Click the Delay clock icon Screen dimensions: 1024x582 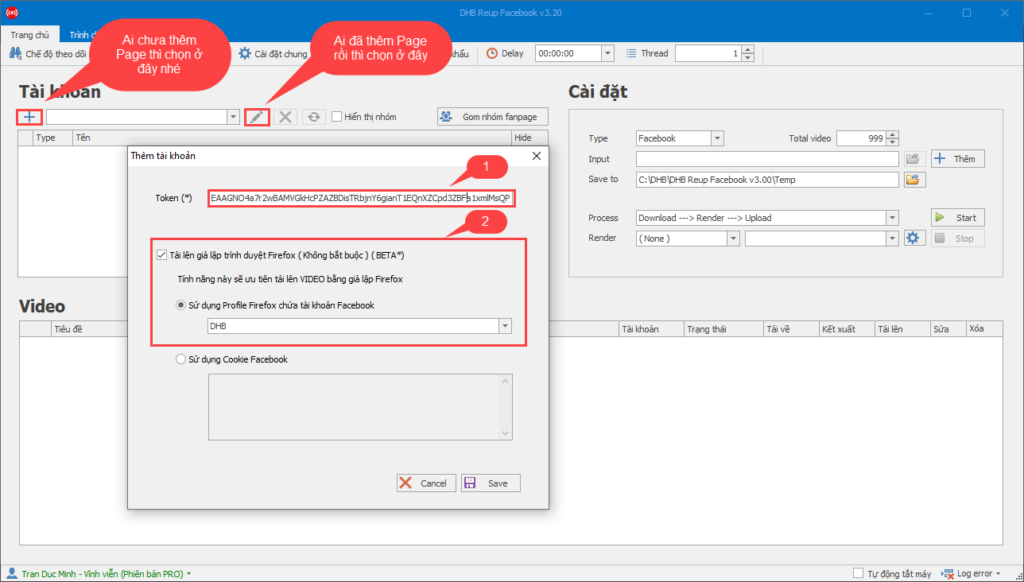tap(492, 54)
